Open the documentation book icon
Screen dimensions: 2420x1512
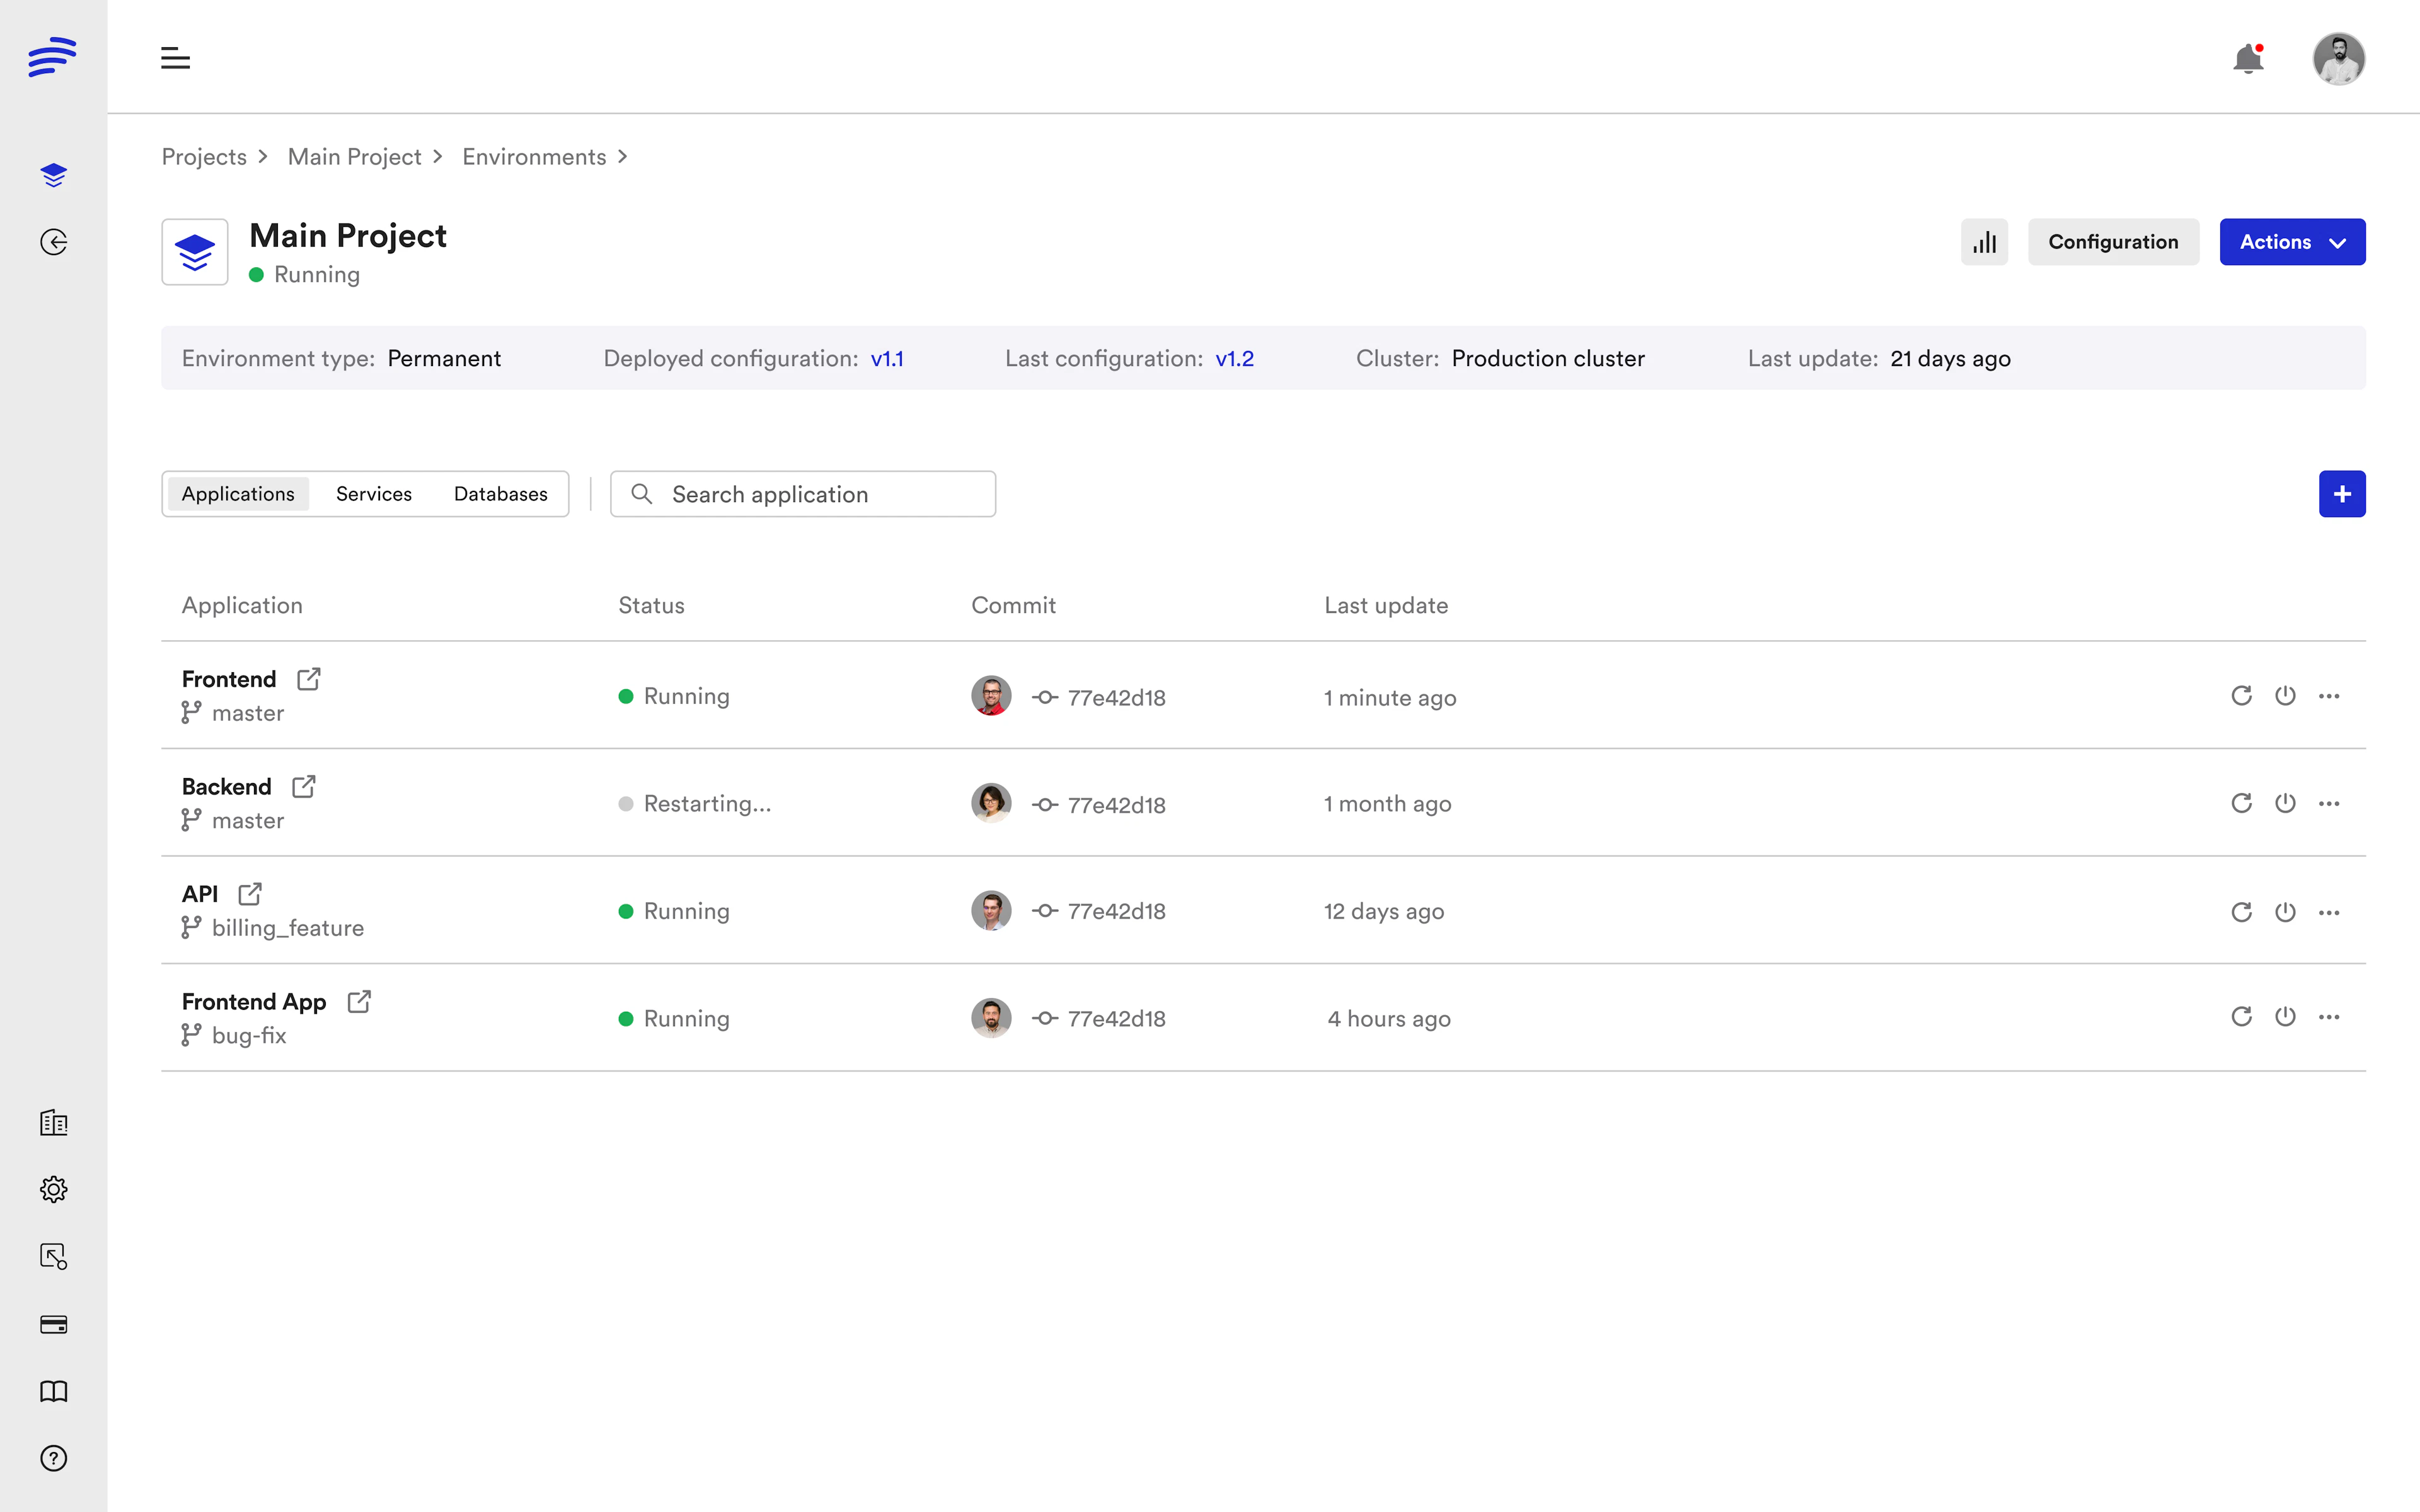[x=53, y=1391]
